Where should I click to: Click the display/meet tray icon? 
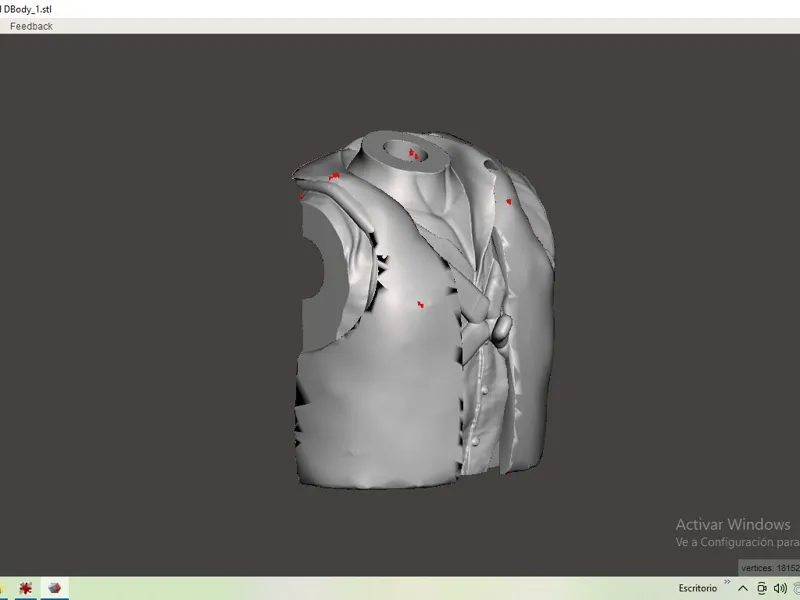click(762, 588)
